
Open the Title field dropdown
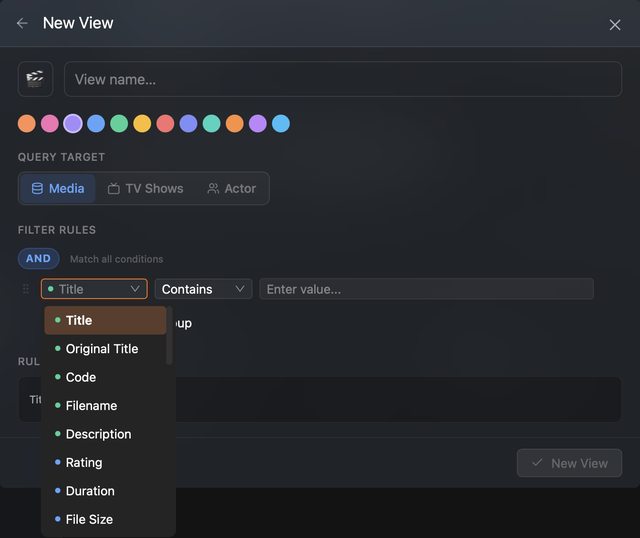coord(94,289)
